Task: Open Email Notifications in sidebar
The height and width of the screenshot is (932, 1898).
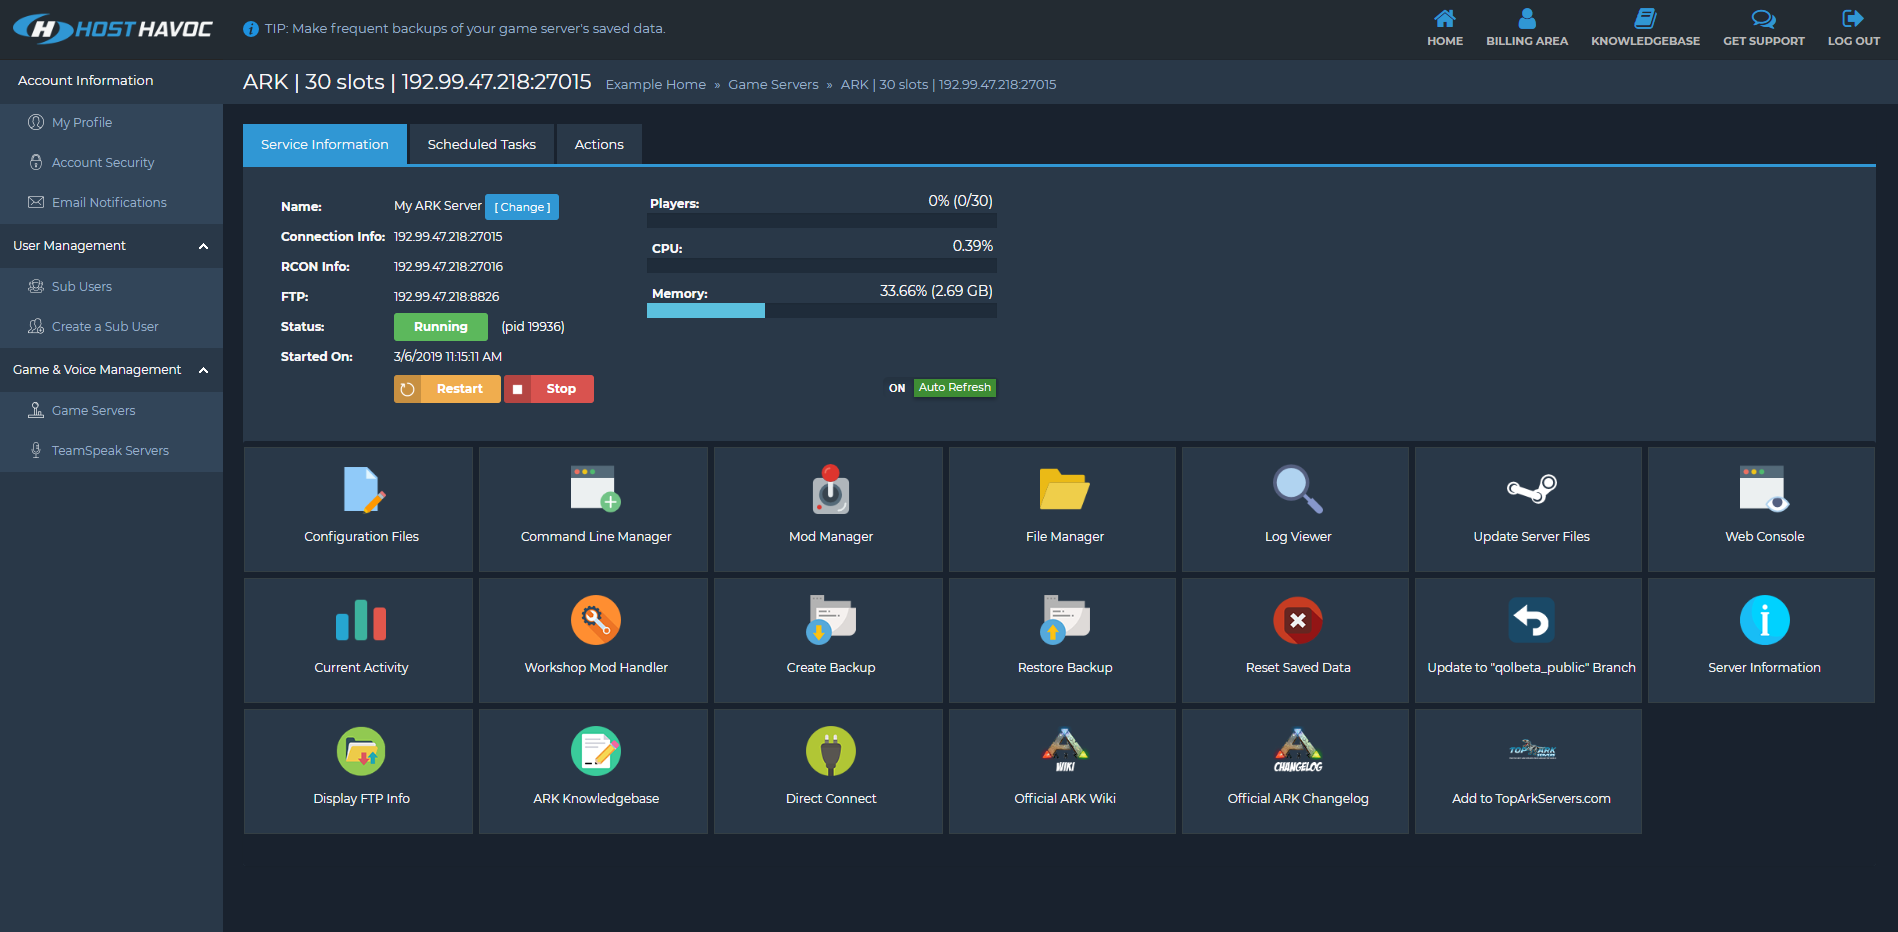Action: (x=109, y=203)
